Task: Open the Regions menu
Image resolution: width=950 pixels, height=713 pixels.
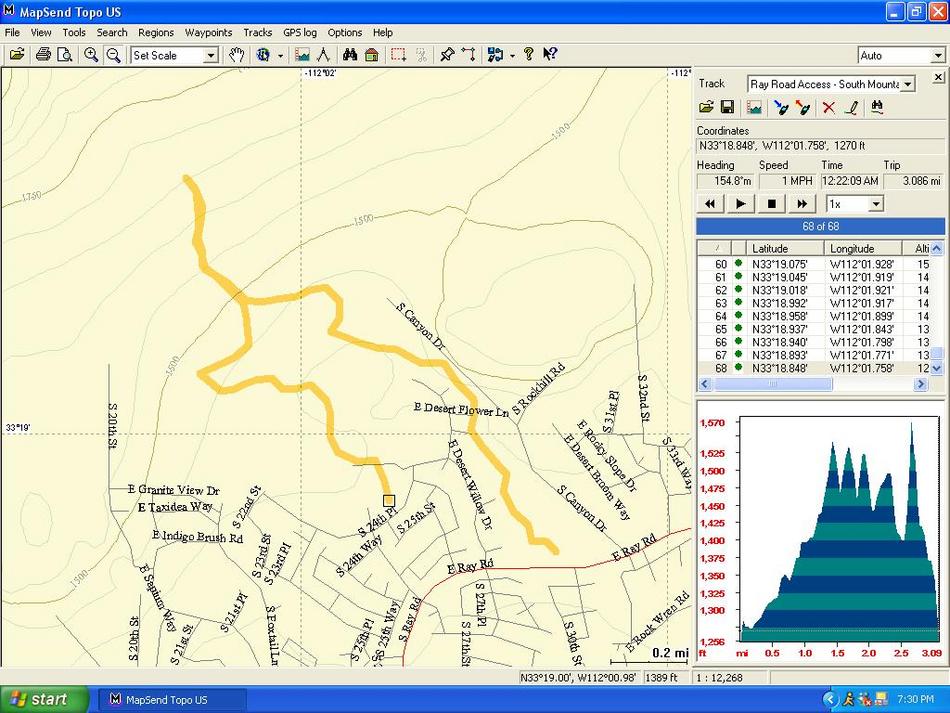Action: (156, 33)
